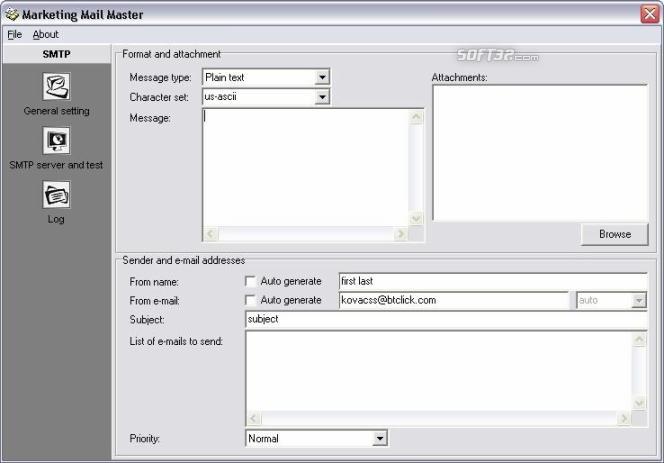
Task: Select the SMTP panel header
Action: (56, 54)
